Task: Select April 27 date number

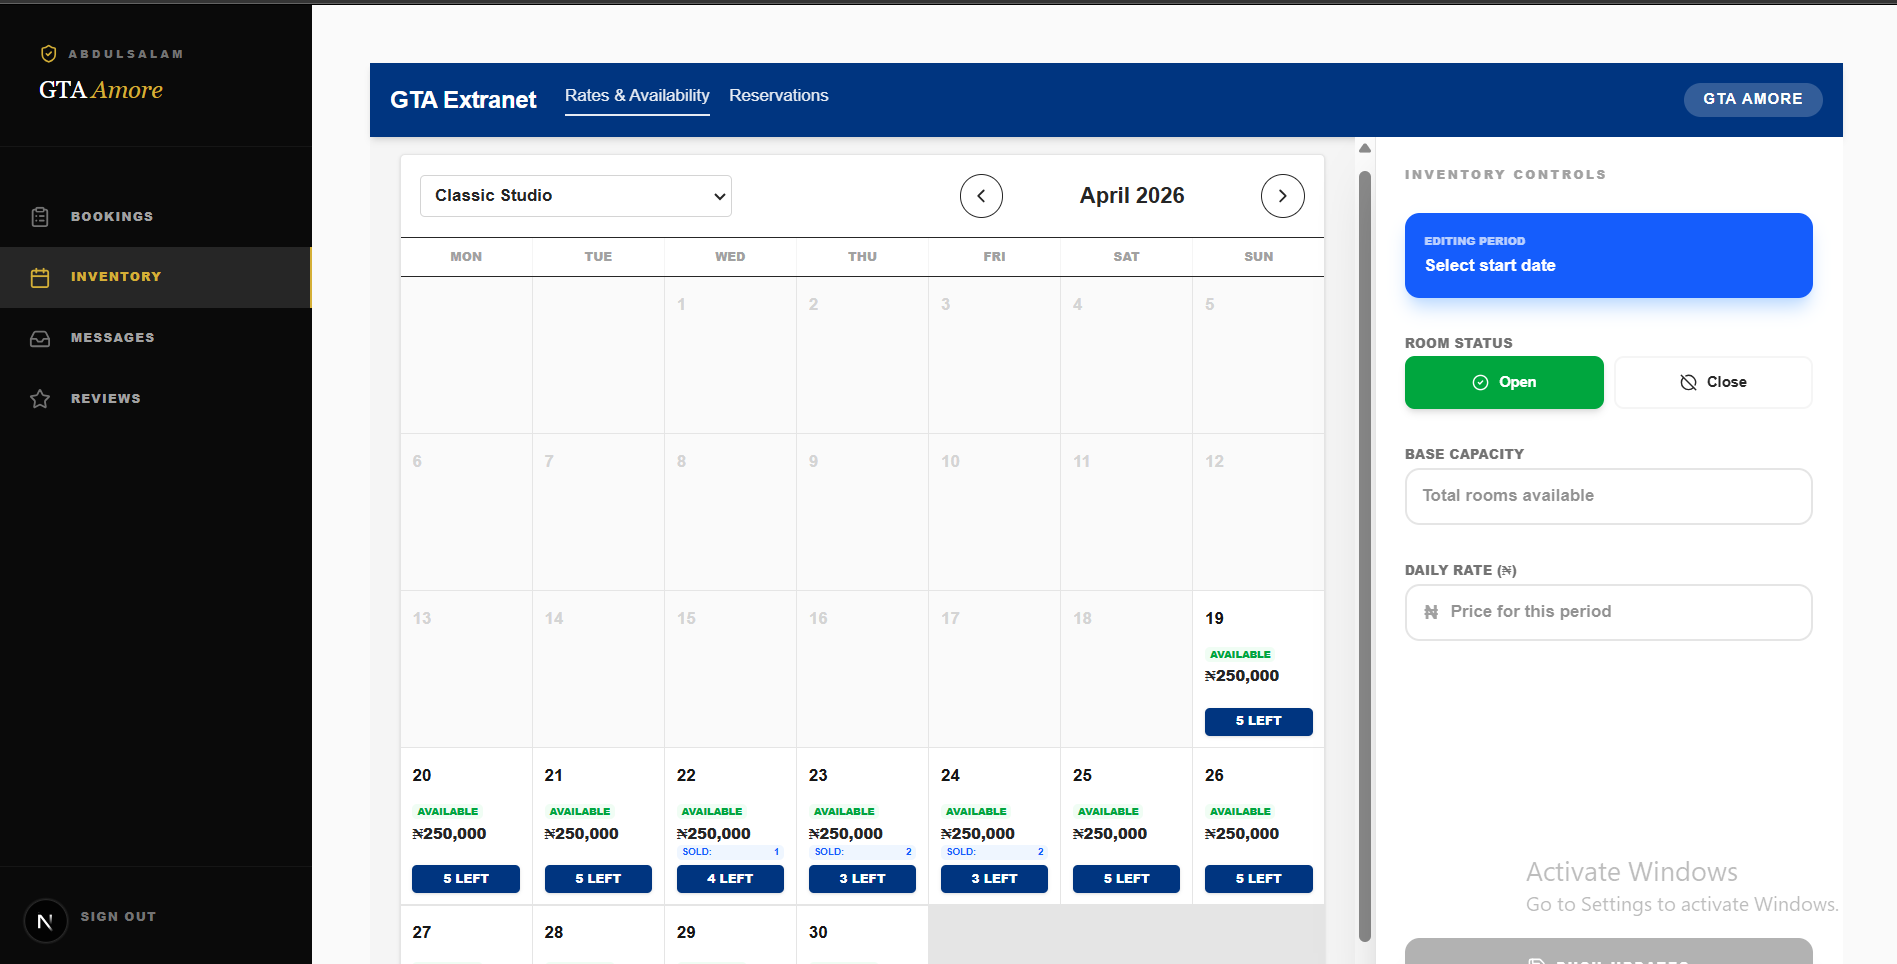Action: pyautogui.click(x=422, y=933)
